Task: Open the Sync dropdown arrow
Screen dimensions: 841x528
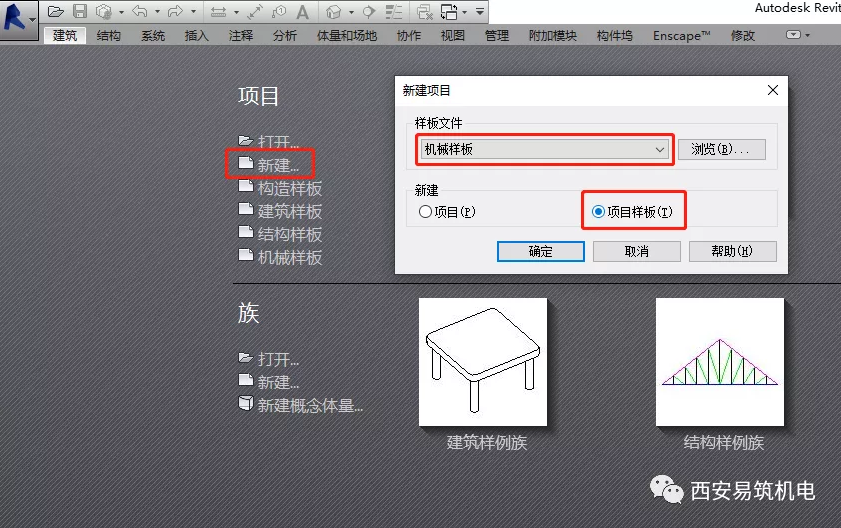Action: 121,11
